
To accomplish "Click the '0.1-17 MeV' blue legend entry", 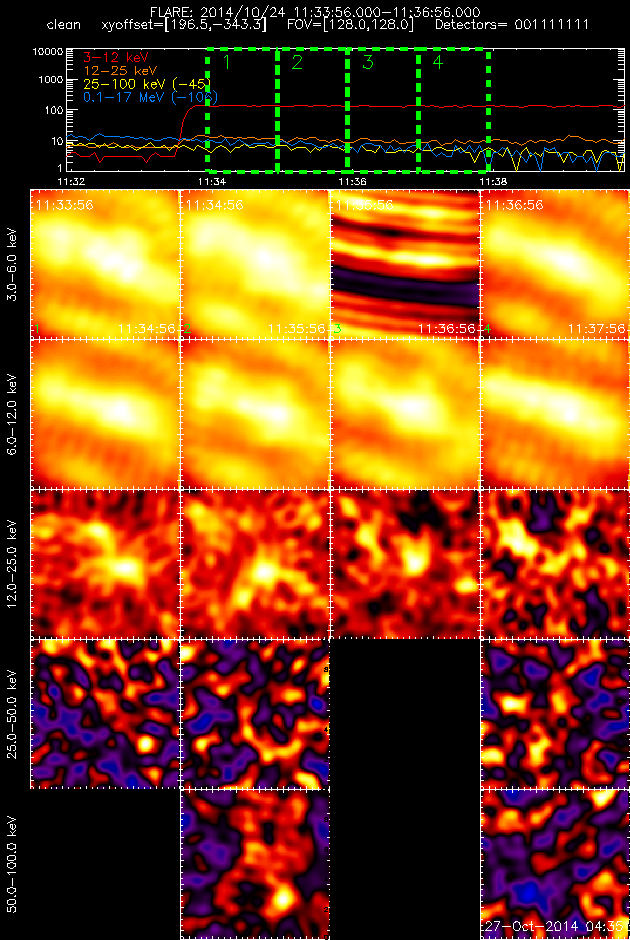I will pyautogui.click(x=150, y=97).
